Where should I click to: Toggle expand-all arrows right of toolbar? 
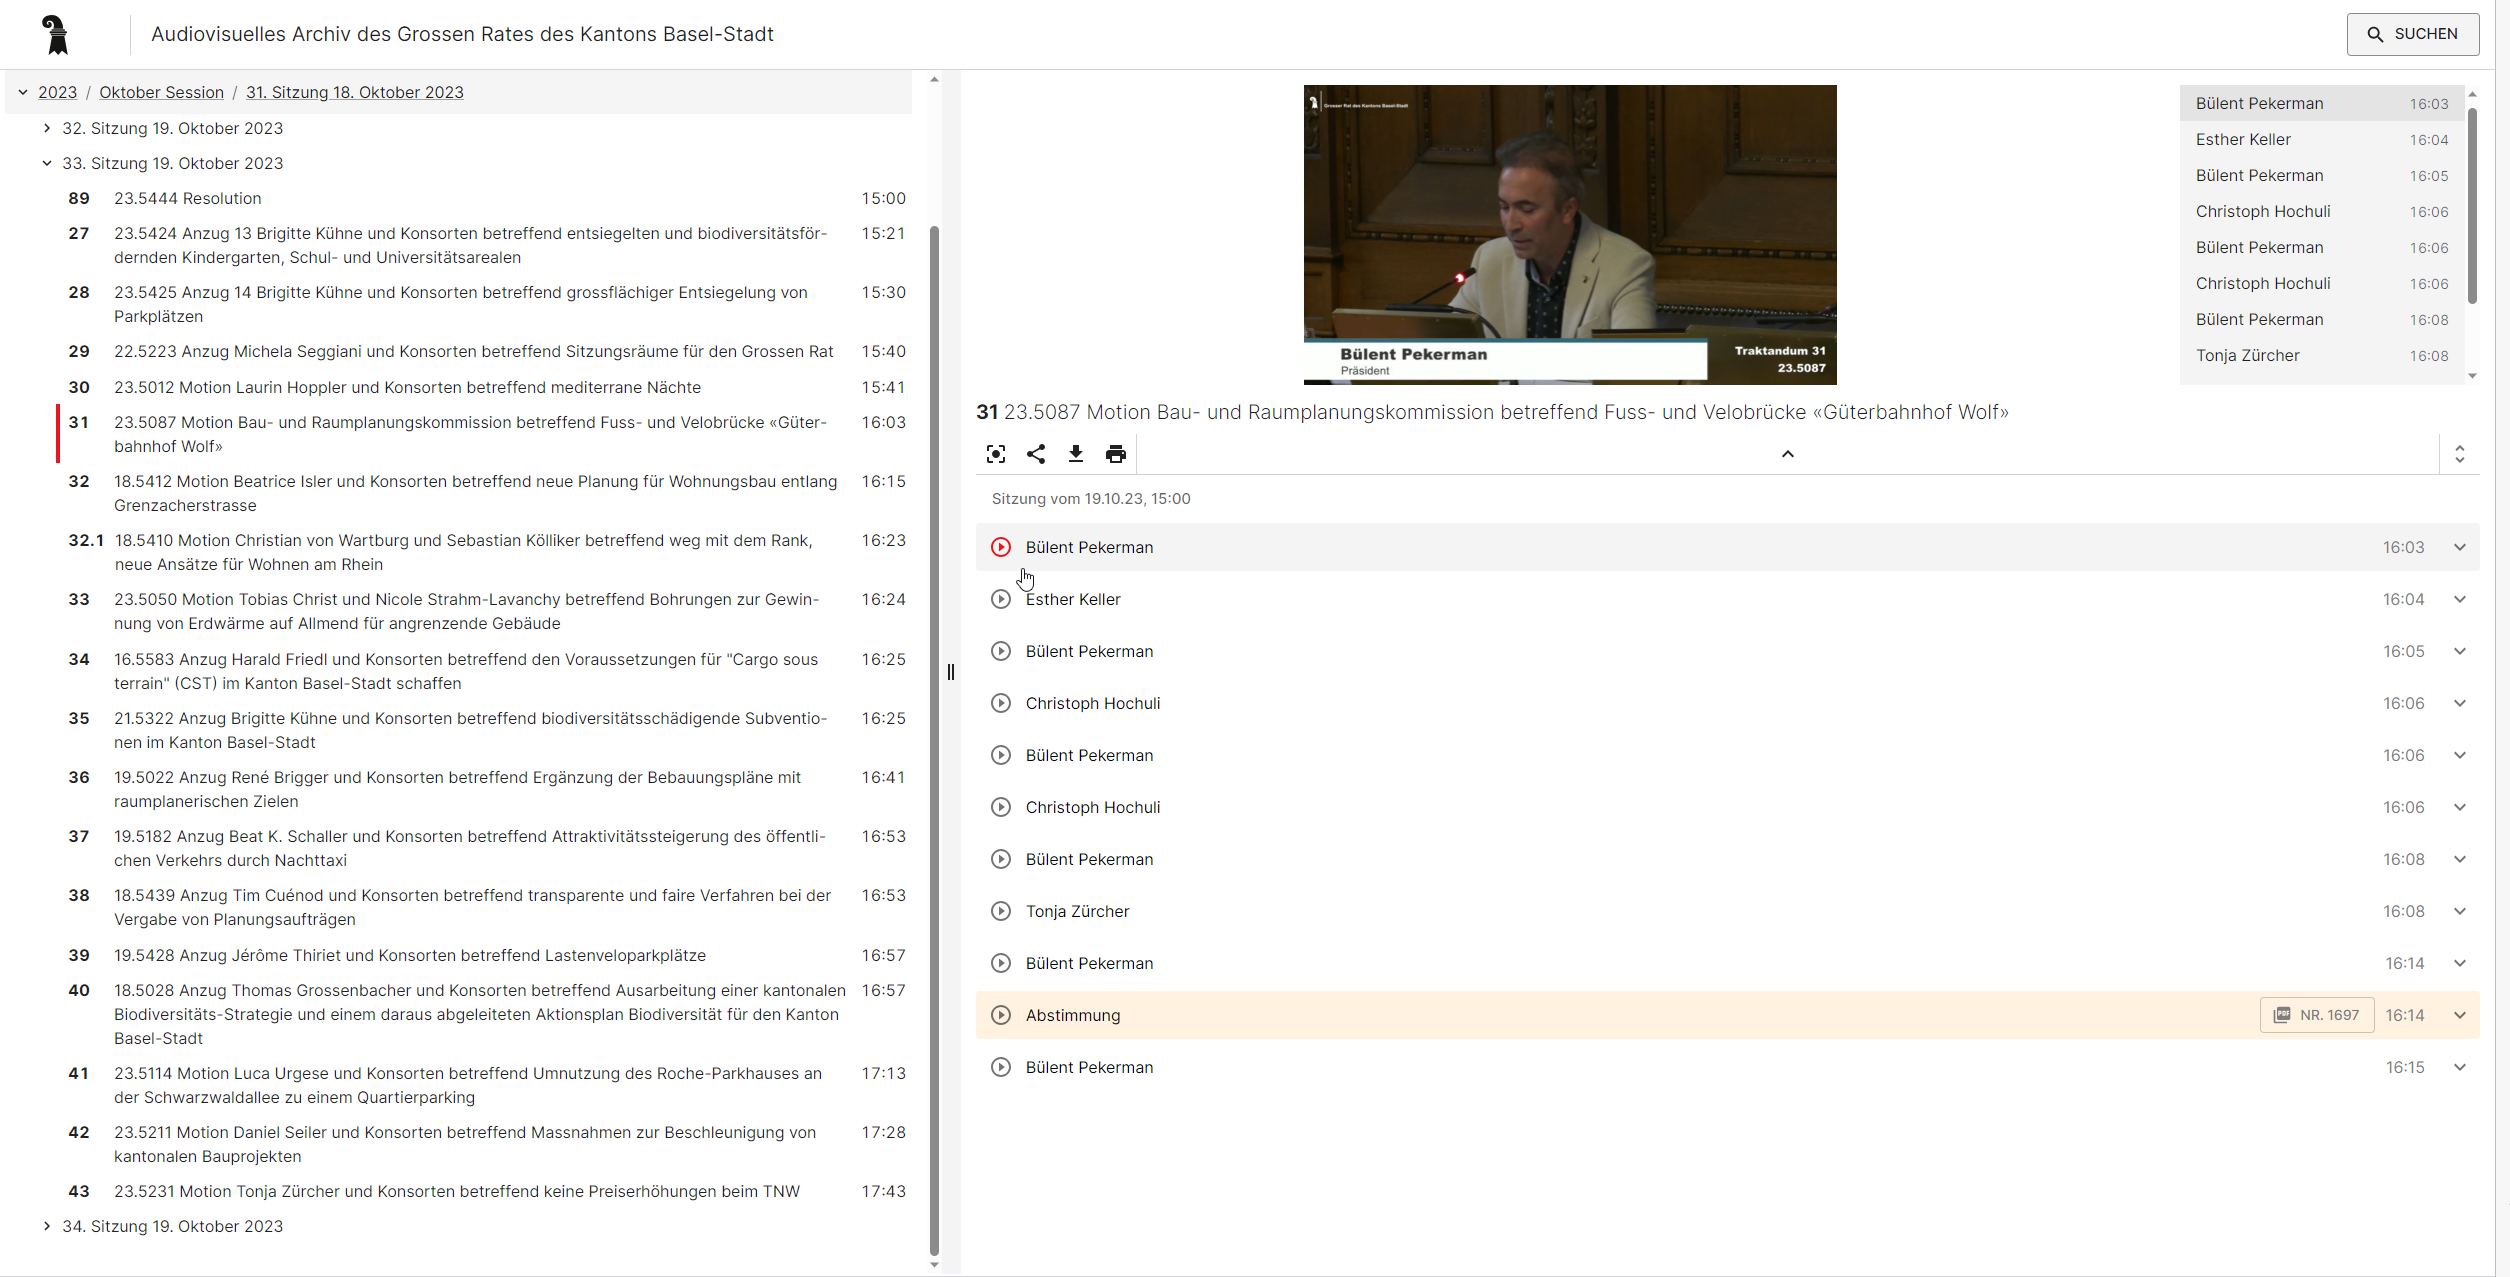coord(2460,454)
